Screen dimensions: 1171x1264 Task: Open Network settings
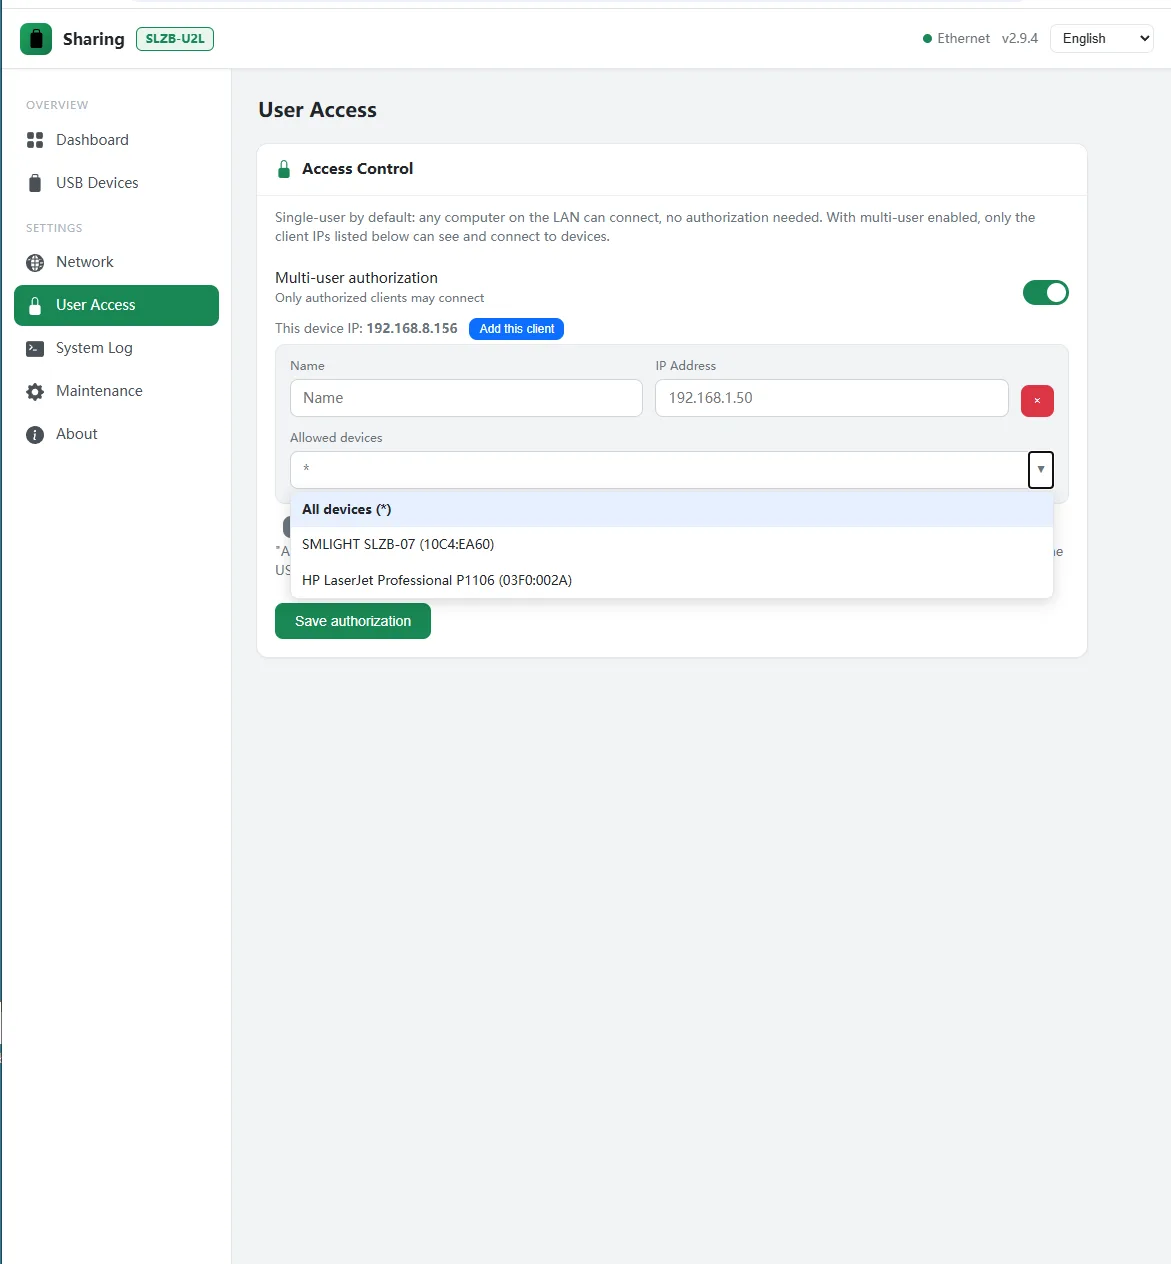coord(116,262)
